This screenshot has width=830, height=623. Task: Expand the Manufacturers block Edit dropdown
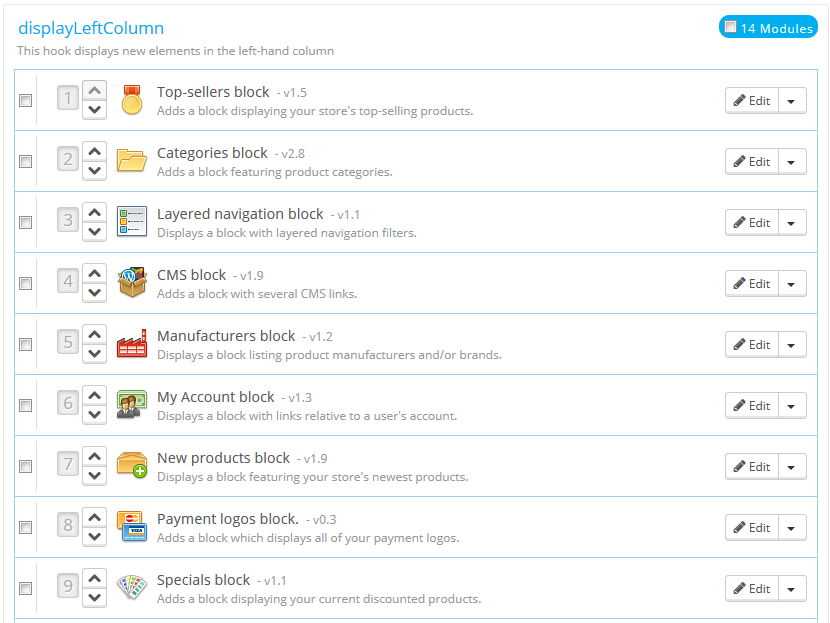click(x=792, y=344)
